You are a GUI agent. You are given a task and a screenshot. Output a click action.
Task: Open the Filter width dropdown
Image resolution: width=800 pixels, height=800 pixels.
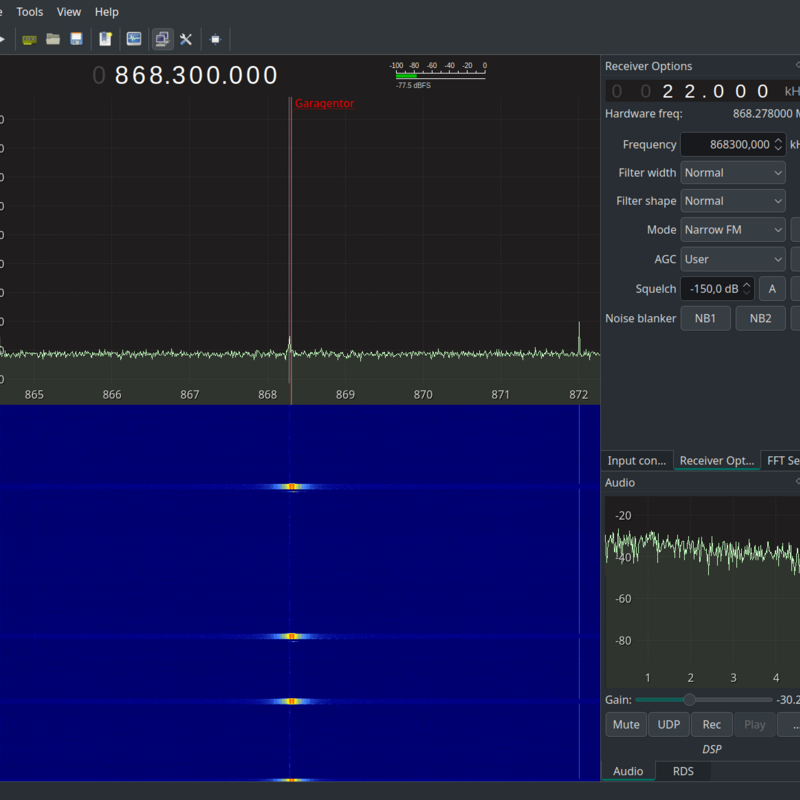pyautogui.click(x=733, y=173)
